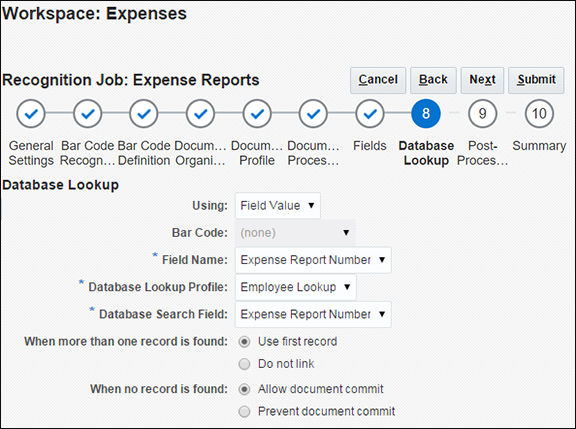Choose Allow document commit radio button
576x429 pixels.
coord(244,389)
